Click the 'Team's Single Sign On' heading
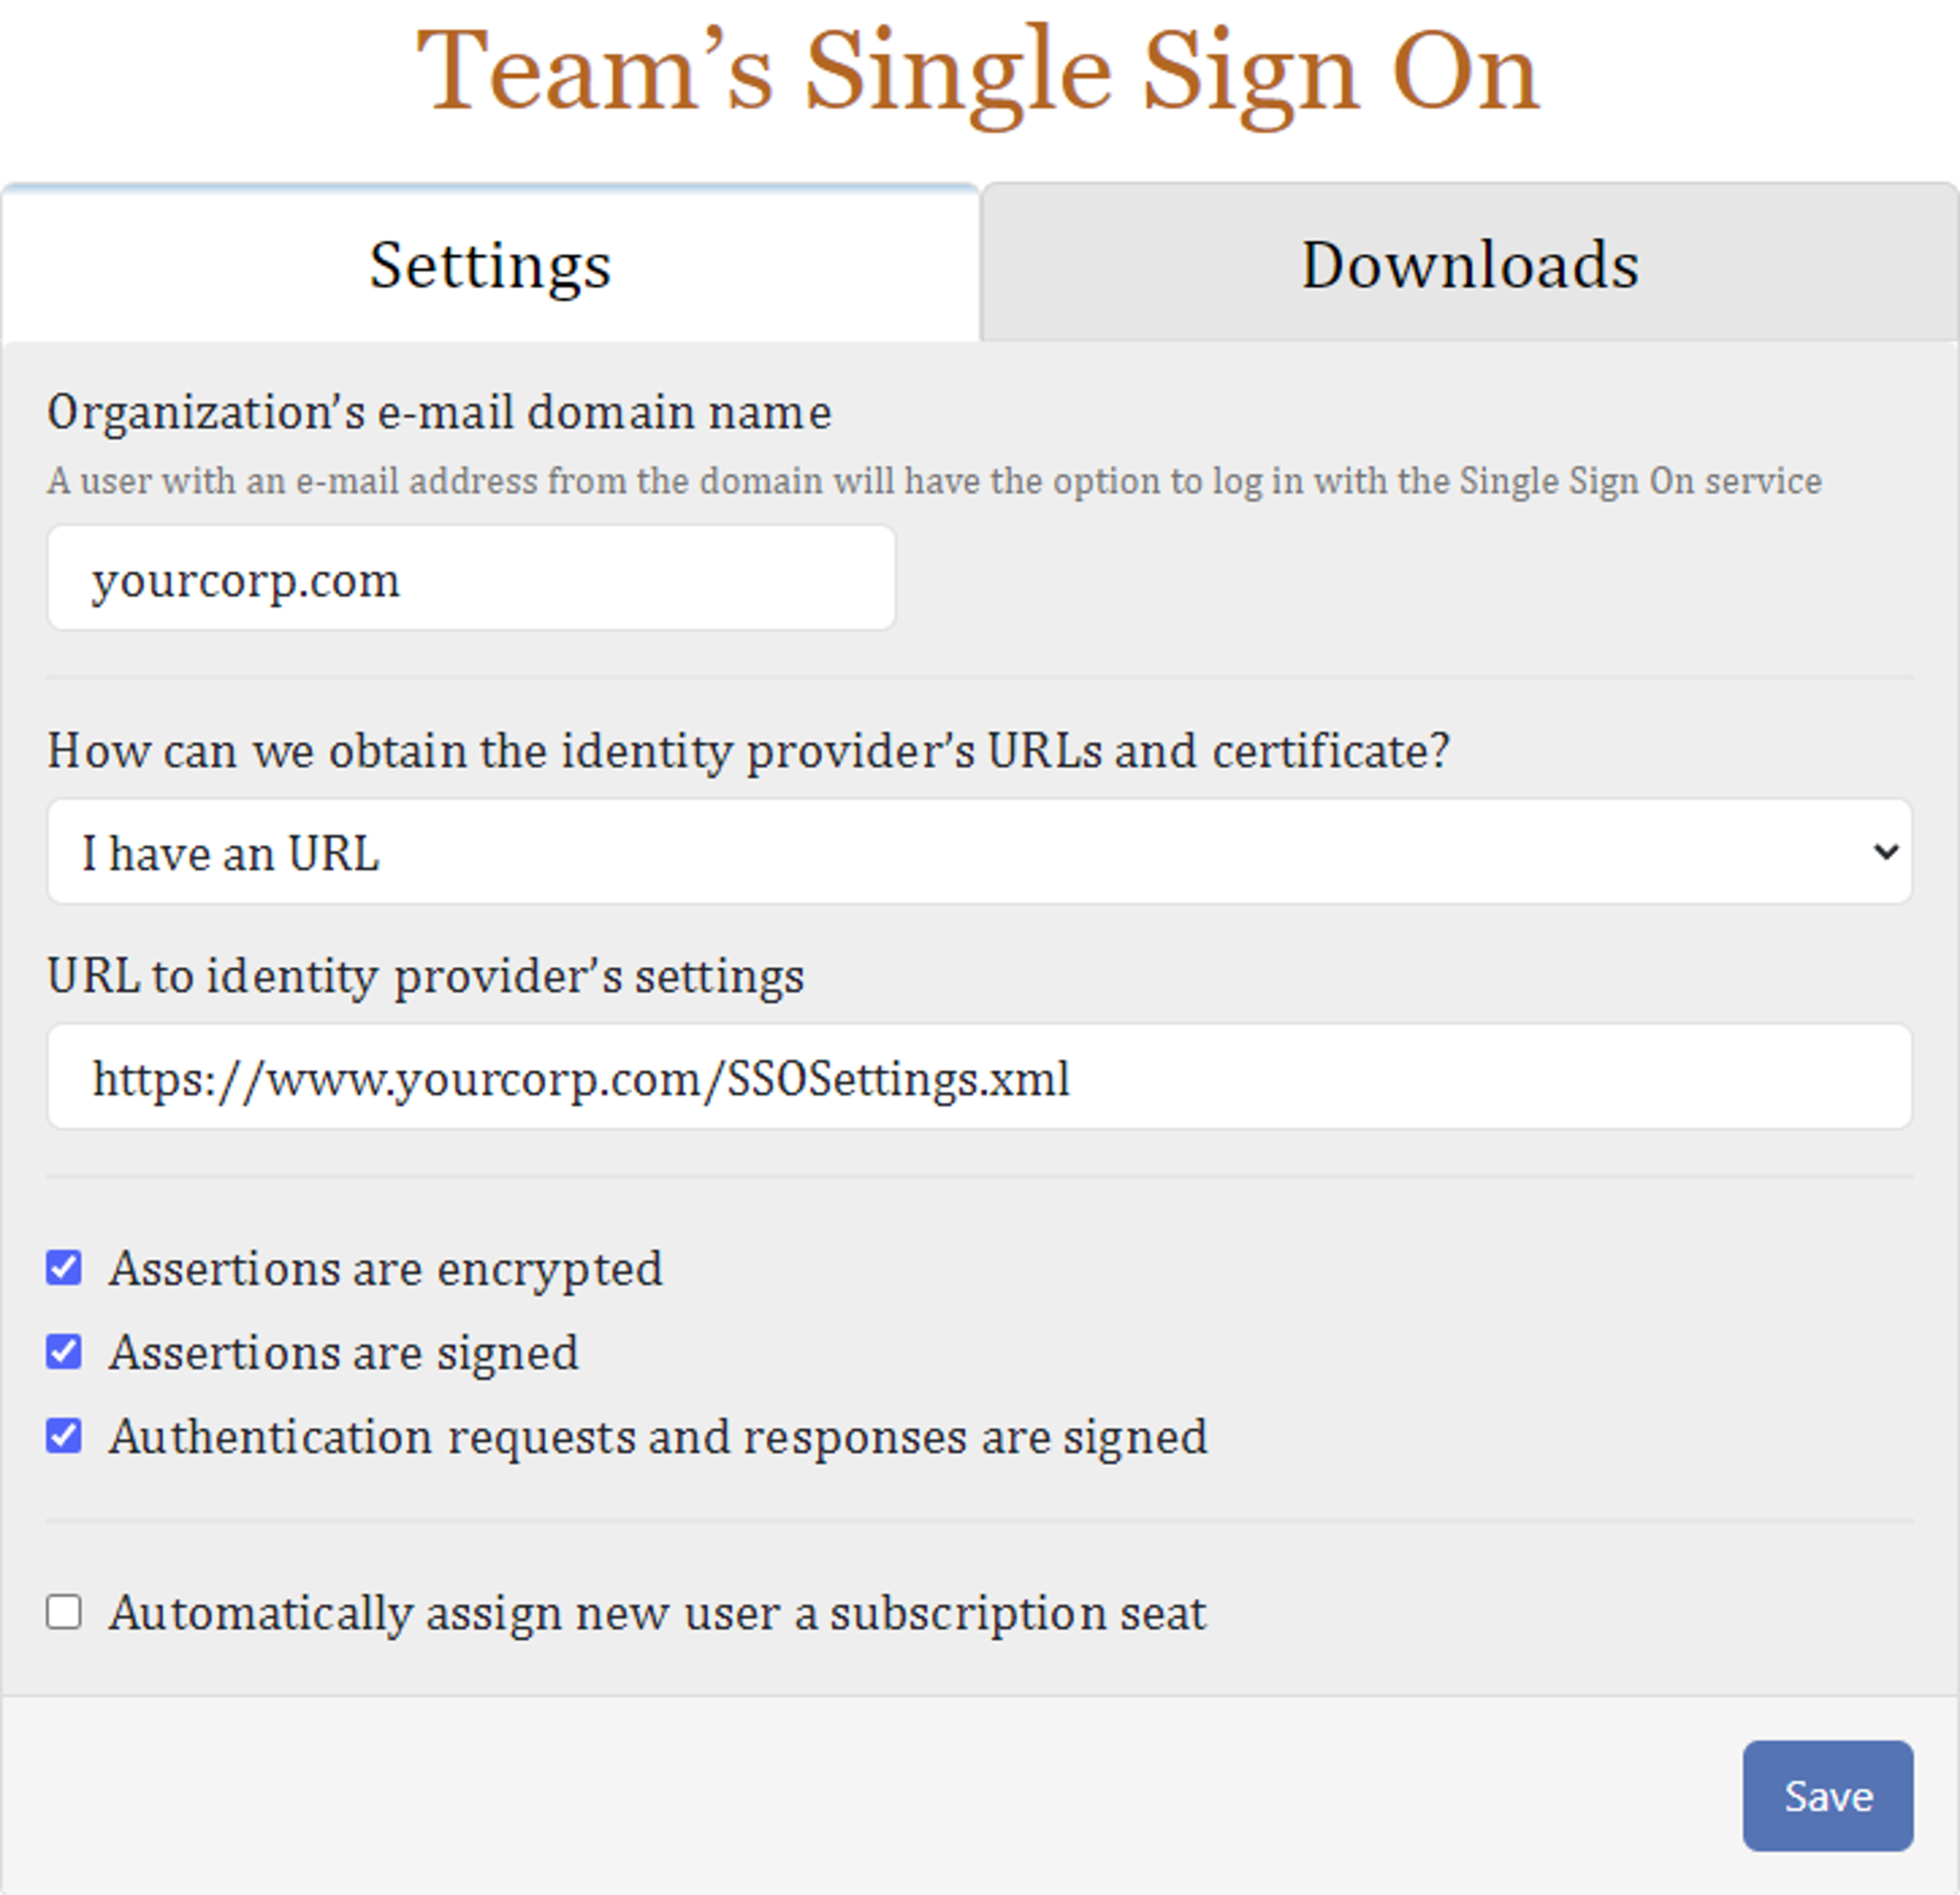This screenshot has width=1960, height=1895. (x=977, y=72)
